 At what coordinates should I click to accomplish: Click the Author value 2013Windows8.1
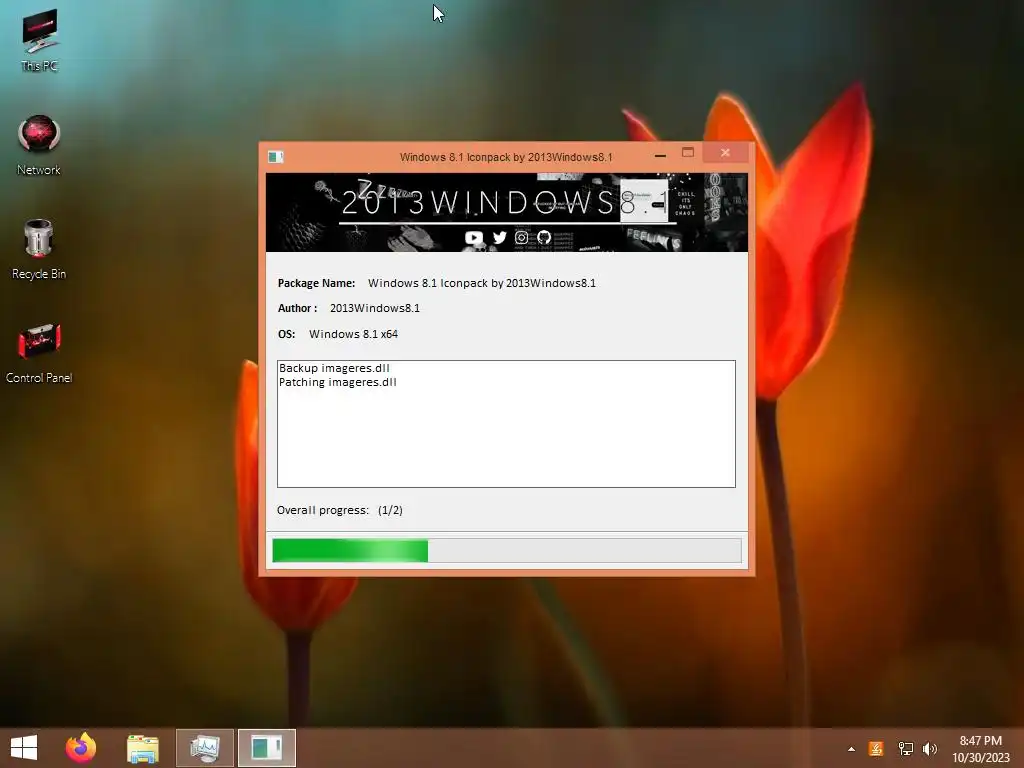(375, 308)
